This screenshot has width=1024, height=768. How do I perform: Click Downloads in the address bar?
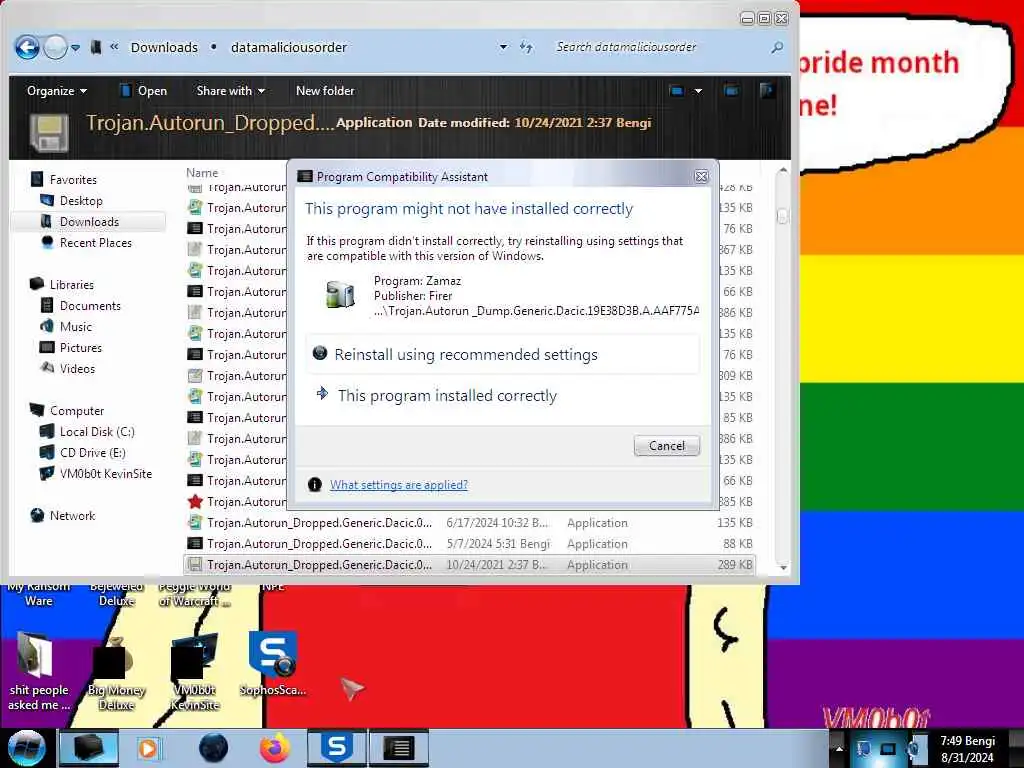pos(164,48)
